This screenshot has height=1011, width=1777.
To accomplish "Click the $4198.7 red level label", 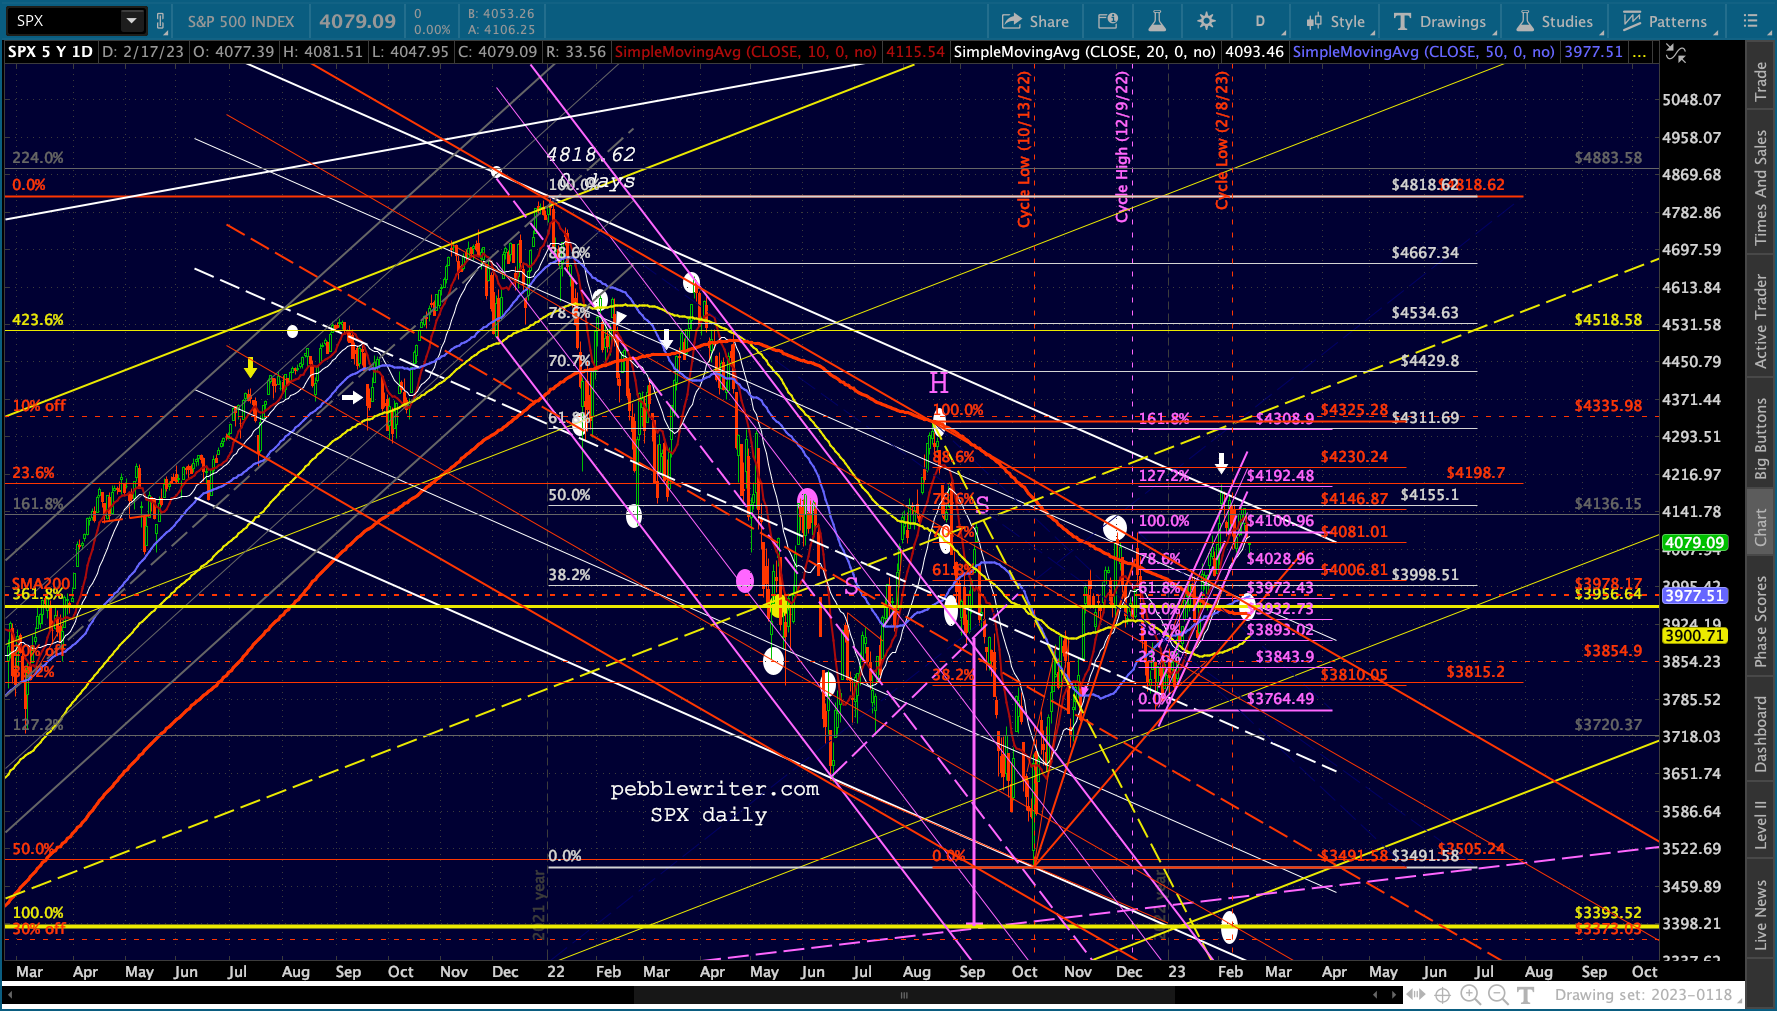I will [x=1475, y=473].
